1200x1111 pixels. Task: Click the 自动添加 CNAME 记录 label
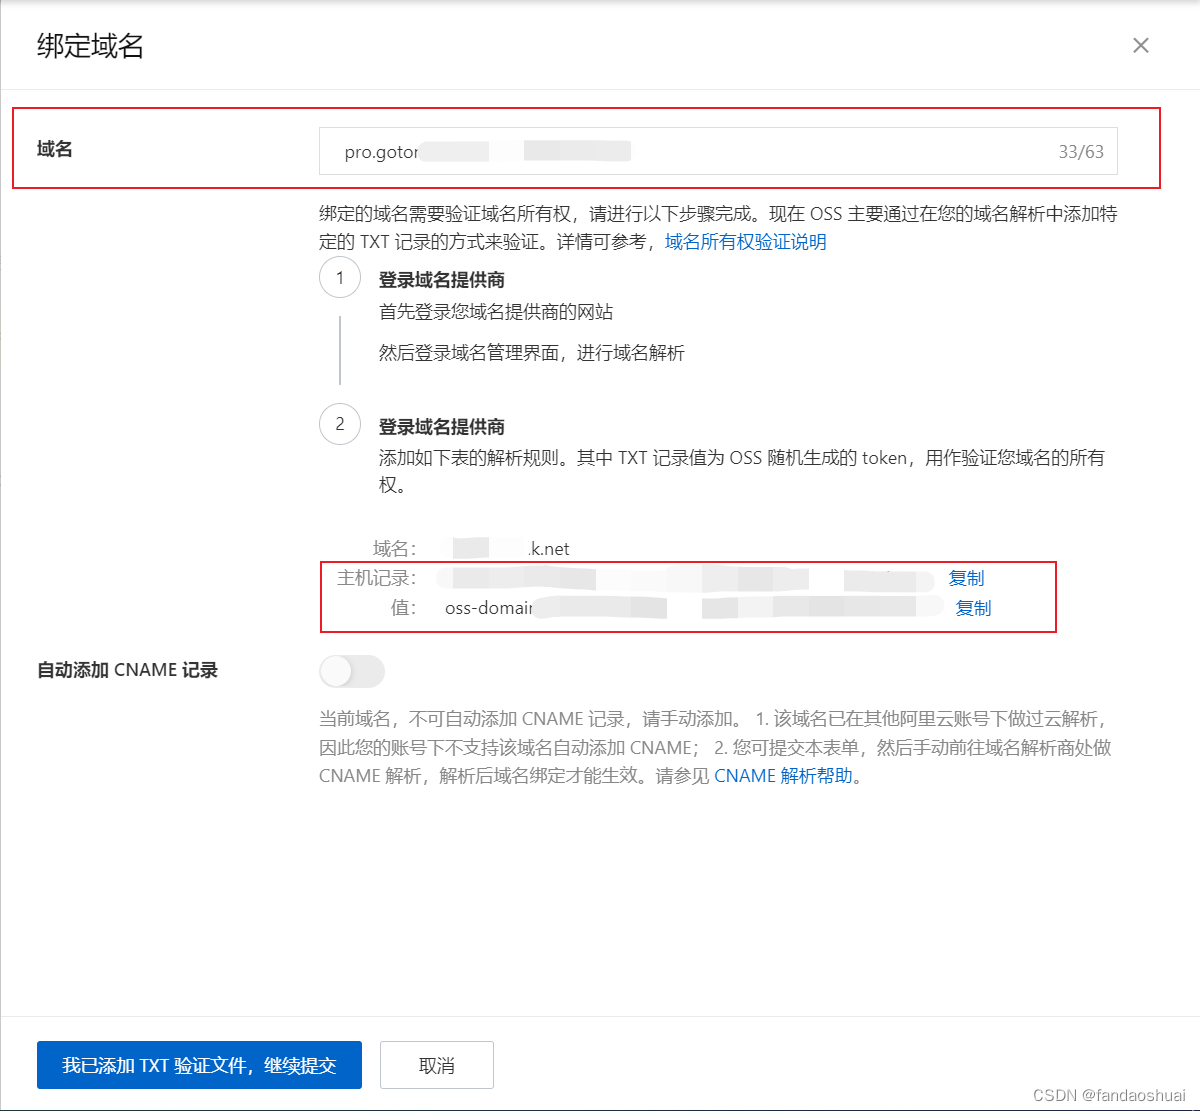coord(126,670)
